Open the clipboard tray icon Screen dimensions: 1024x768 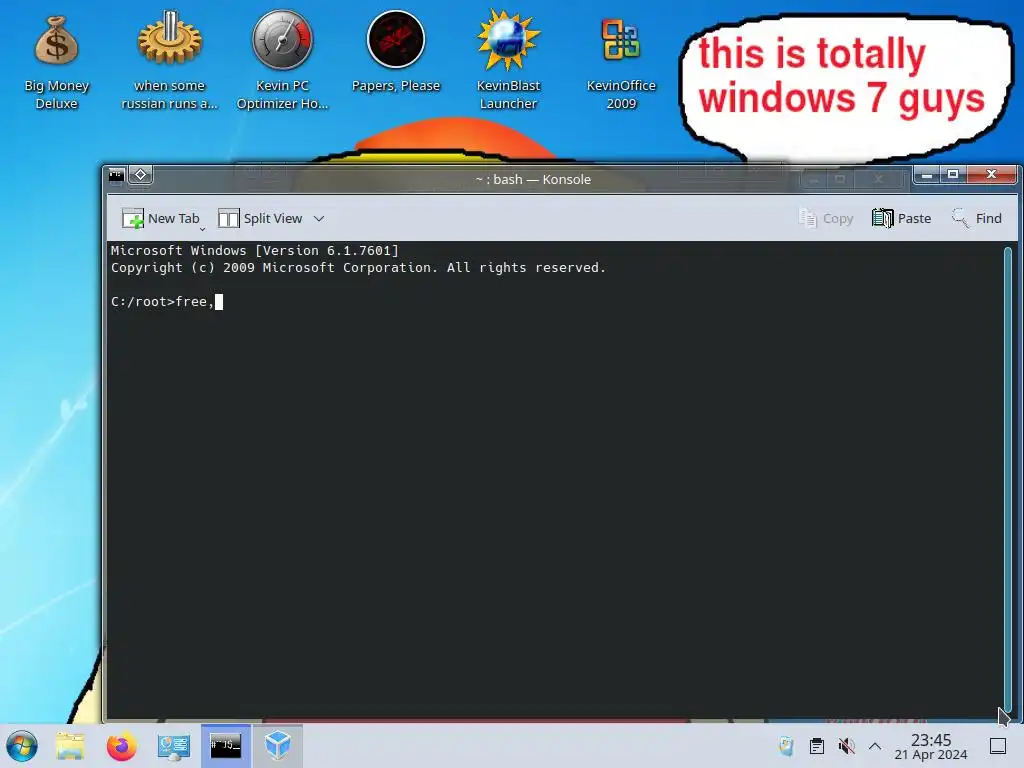click(816, 746)
